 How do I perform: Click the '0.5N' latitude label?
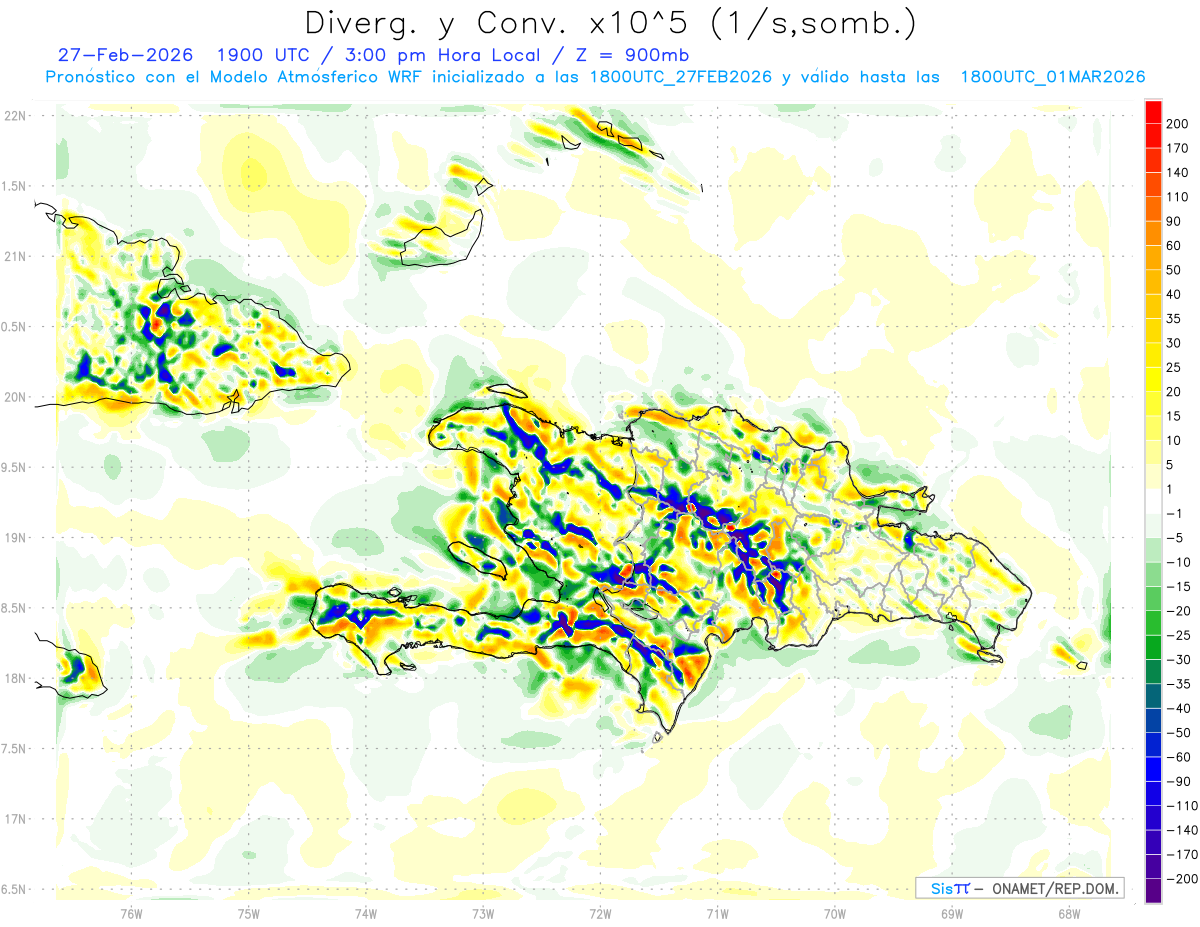[15, 327]
